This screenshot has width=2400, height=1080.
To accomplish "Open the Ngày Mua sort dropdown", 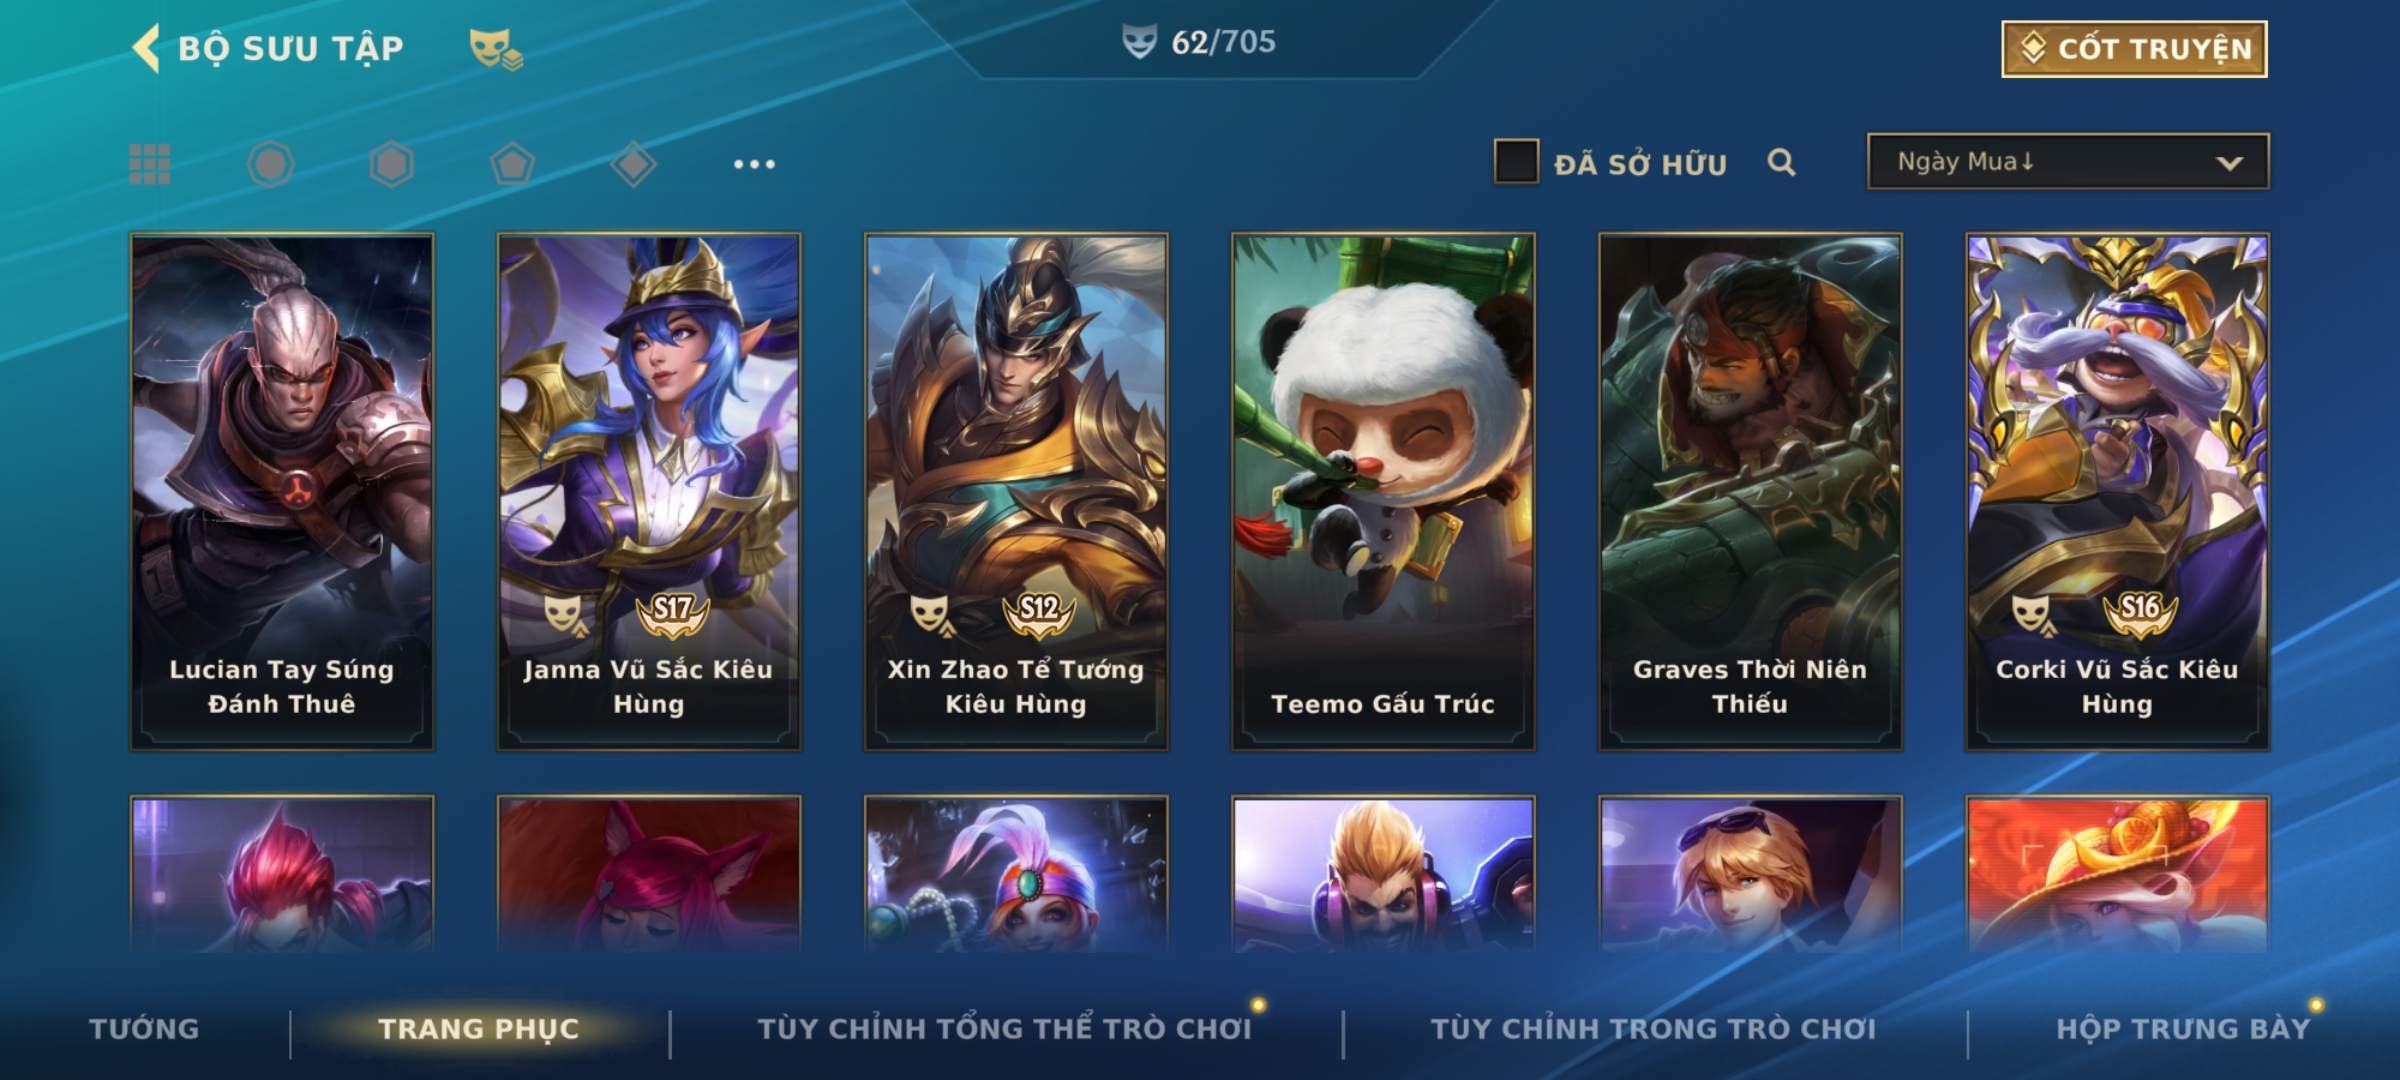I will [x=2068, y=161].
